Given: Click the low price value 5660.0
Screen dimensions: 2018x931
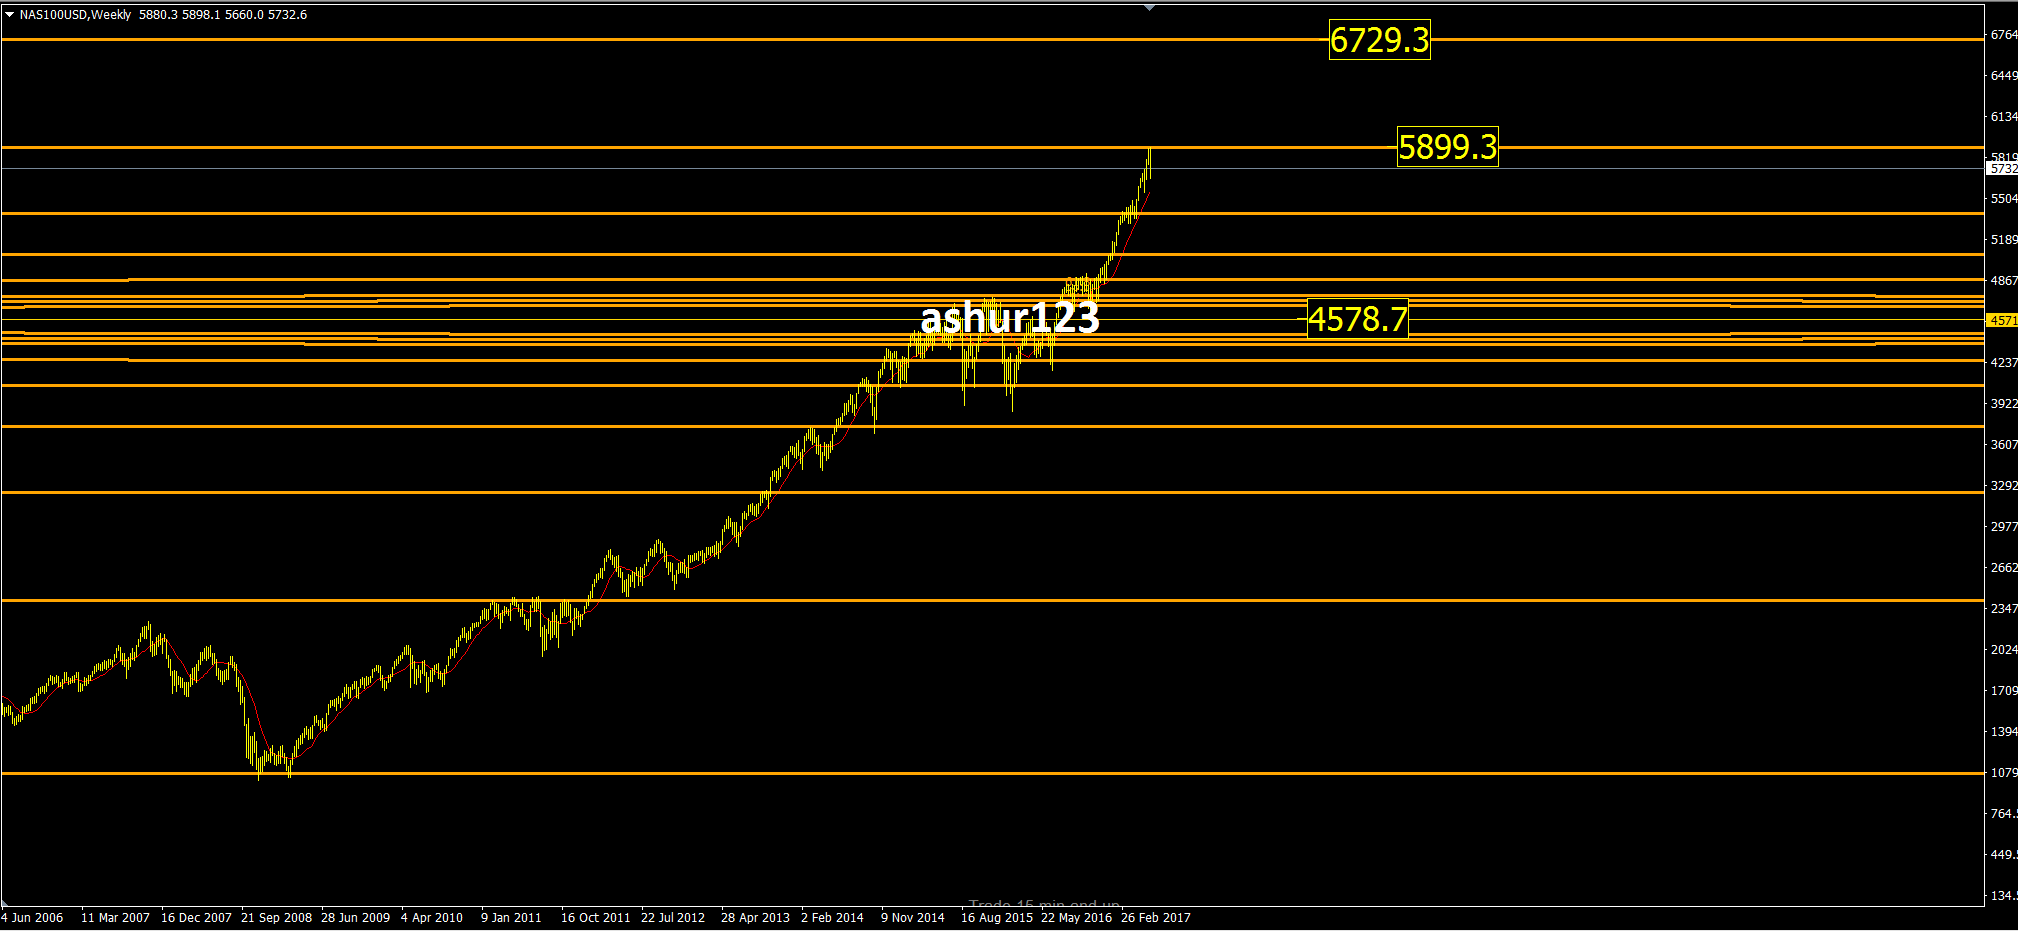Looking at the screenshot, I should click(x=244, y=15).
